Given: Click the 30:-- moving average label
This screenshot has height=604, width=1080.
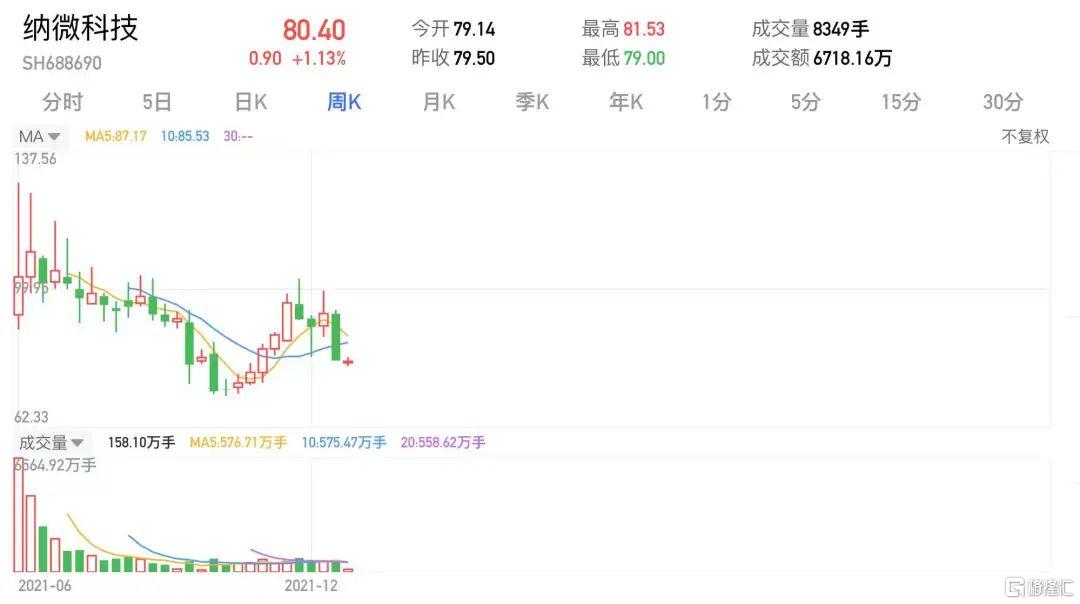Looking at the screenshot, I should click(x=238, y=136).
